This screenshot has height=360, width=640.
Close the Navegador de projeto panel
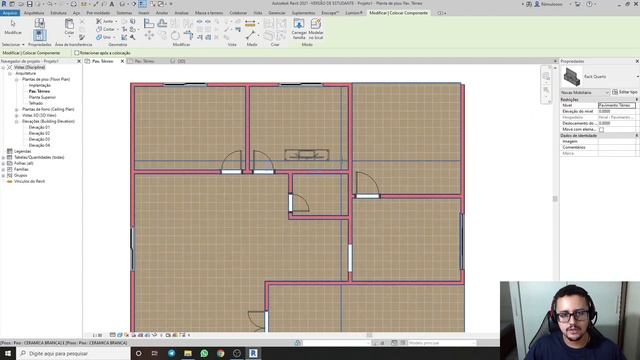[x=79, y=61]
